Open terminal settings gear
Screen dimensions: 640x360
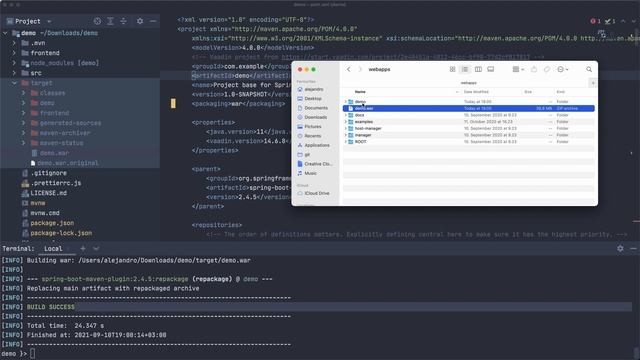pos(620,249)
